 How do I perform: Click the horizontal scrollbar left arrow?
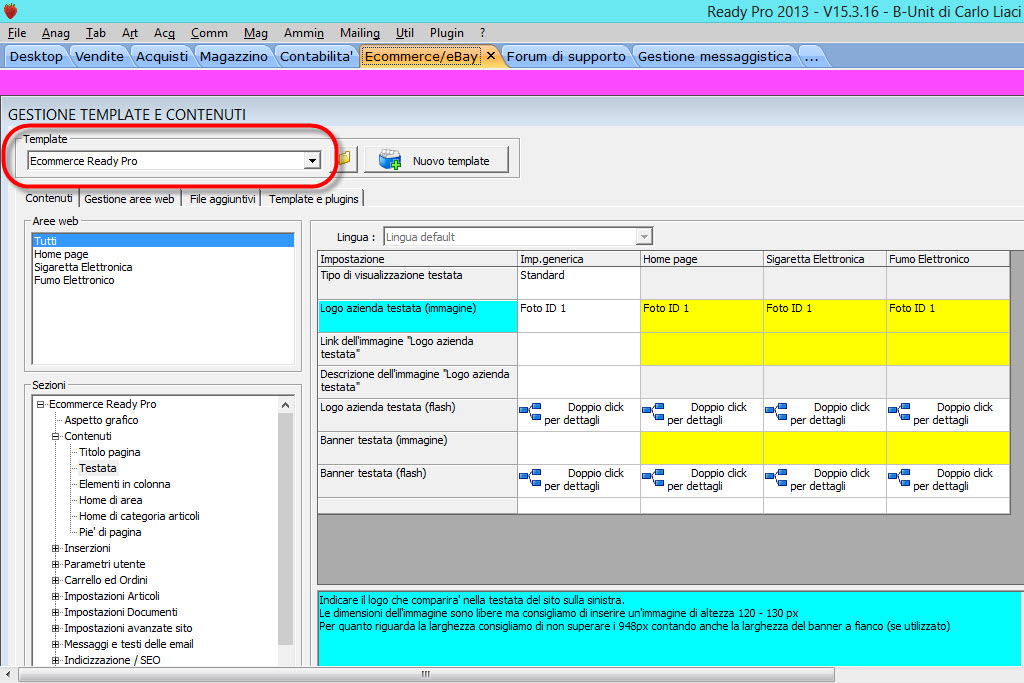tap(8, 675)
